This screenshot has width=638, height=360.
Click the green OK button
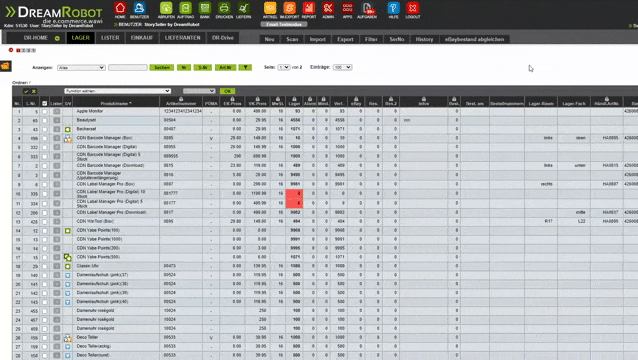[x=227, y=91]
